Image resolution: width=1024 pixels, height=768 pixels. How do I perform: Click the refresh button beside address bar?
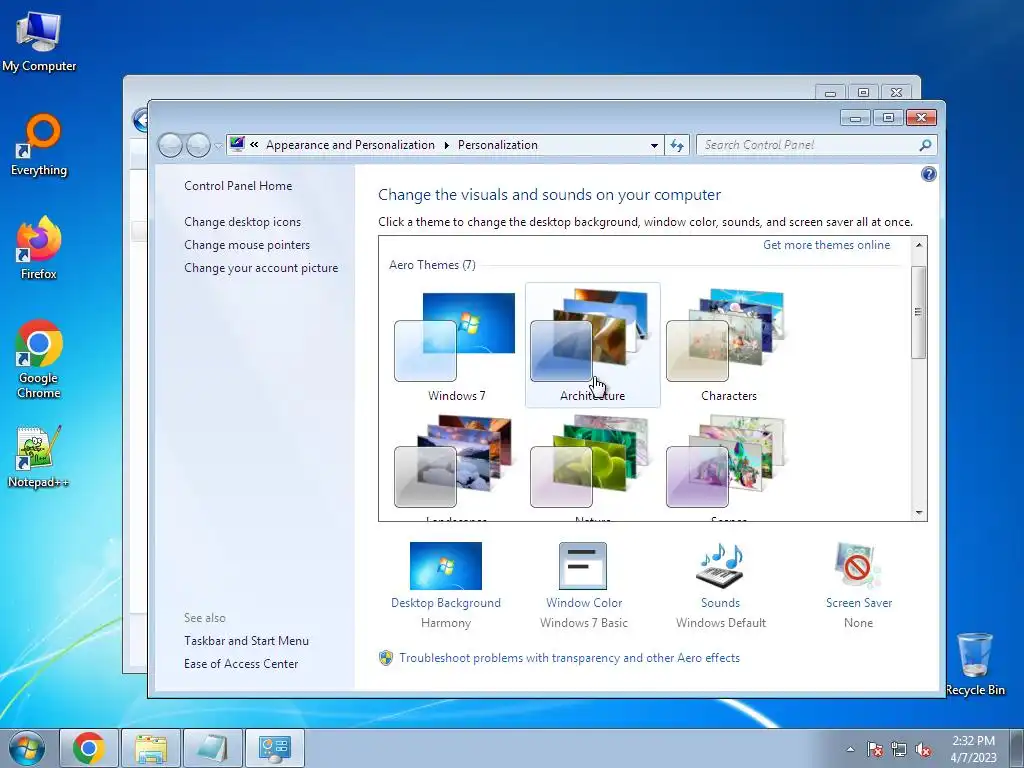point(677,145)
